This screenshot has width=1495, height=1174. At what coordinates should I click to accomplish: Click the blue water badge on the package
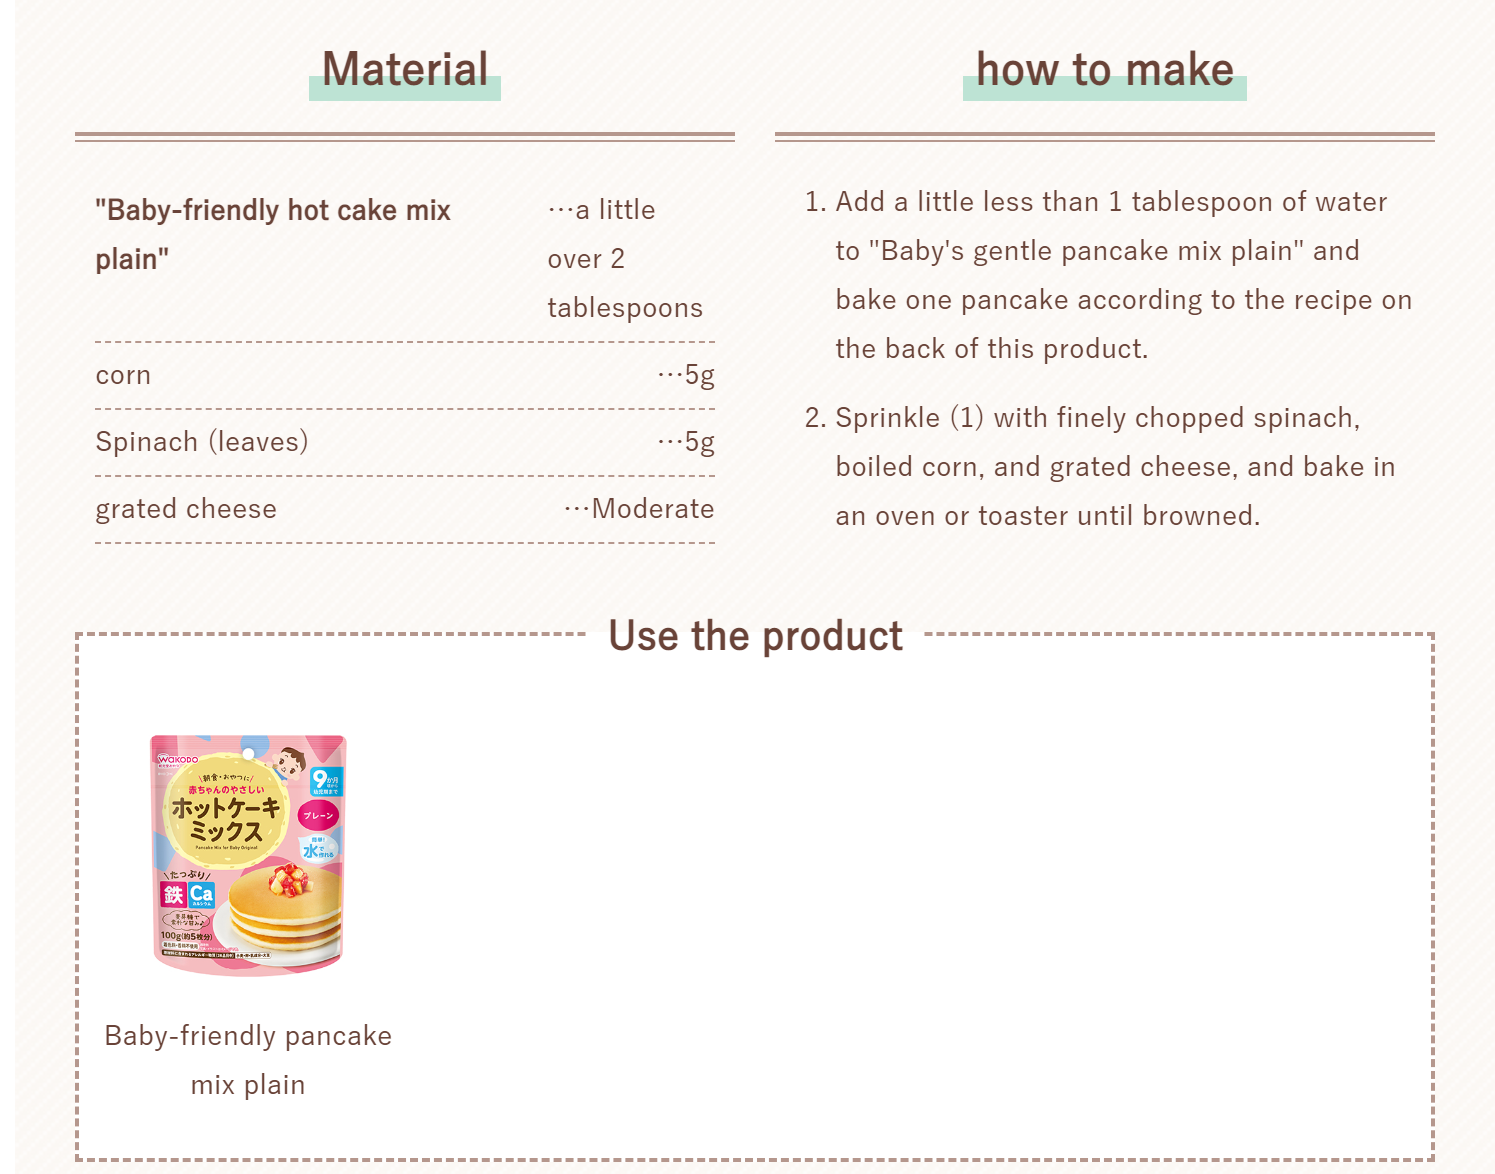pos(319,849)
